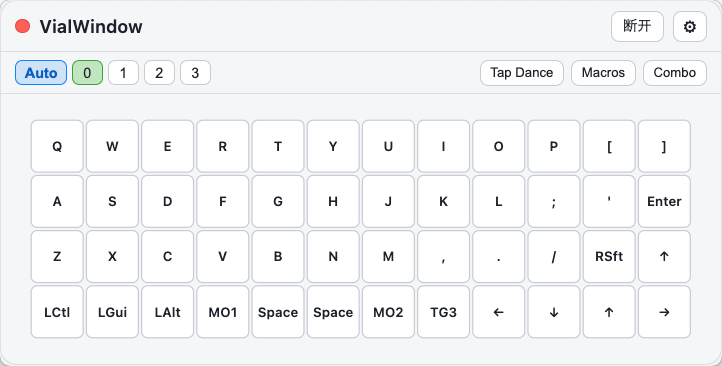Viewport: 722px width, 366px height.
Task: Toggle the Auto layer mode
Action: pyautogui.click(x=41, y=73)
